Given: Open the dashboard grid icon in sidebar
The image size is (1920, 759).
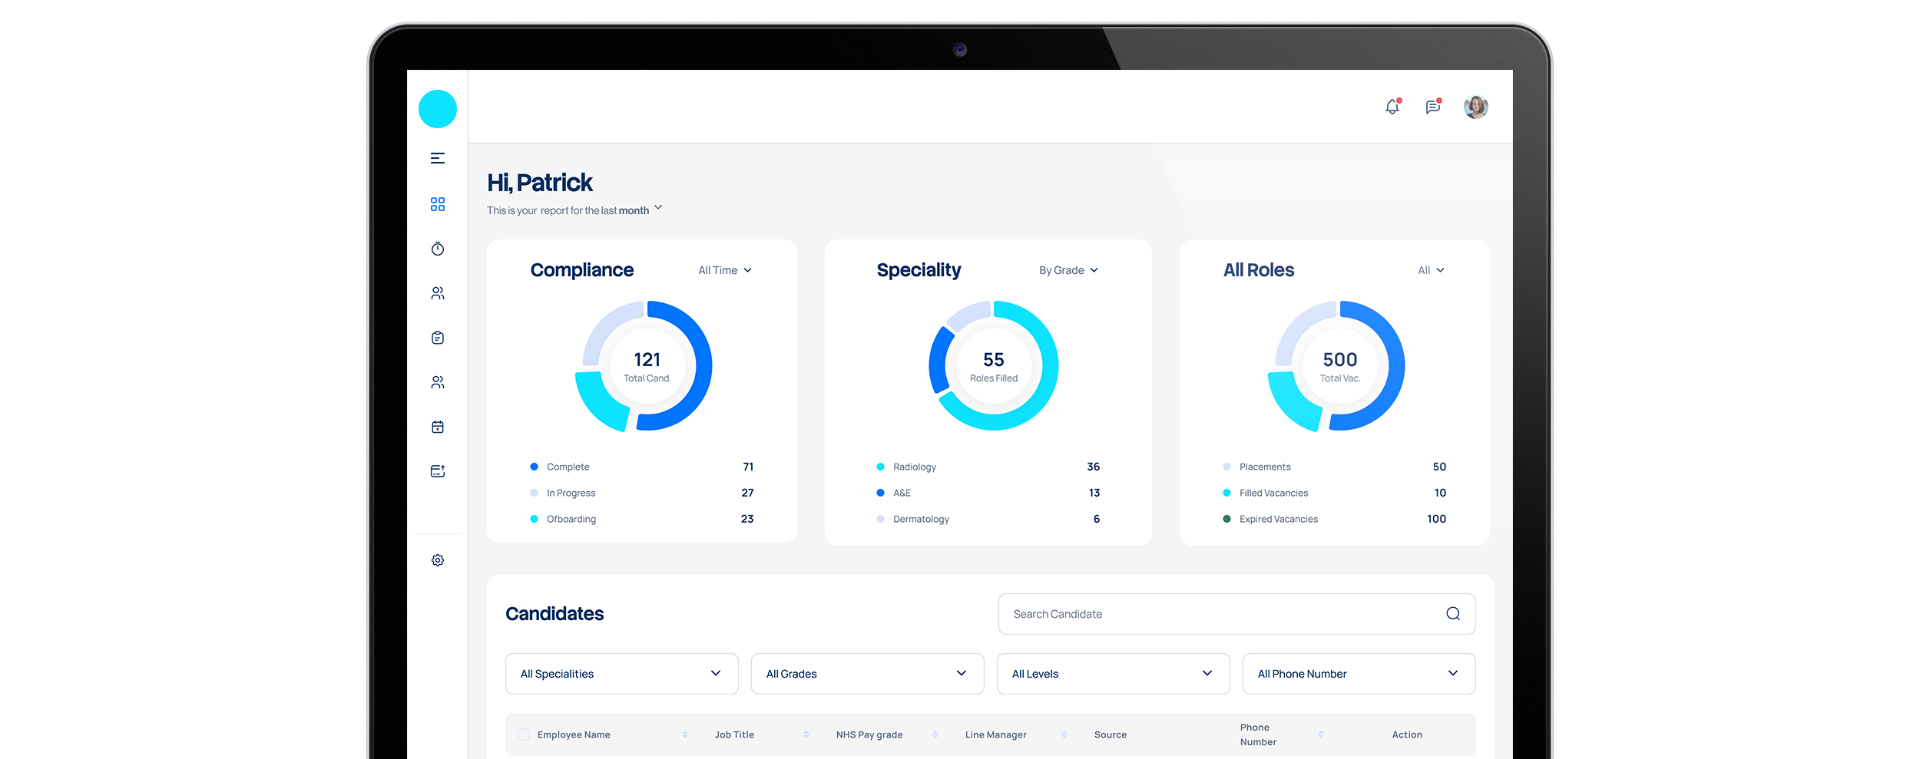Looking at the screenshot, I should (437, 204).
